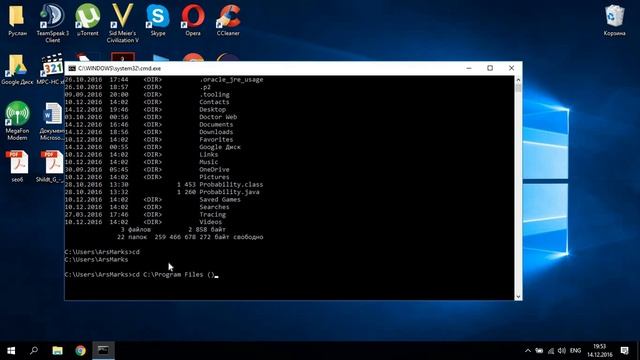
Task: Select the Shildt_G PDF file
Action: tap(51, 166)
